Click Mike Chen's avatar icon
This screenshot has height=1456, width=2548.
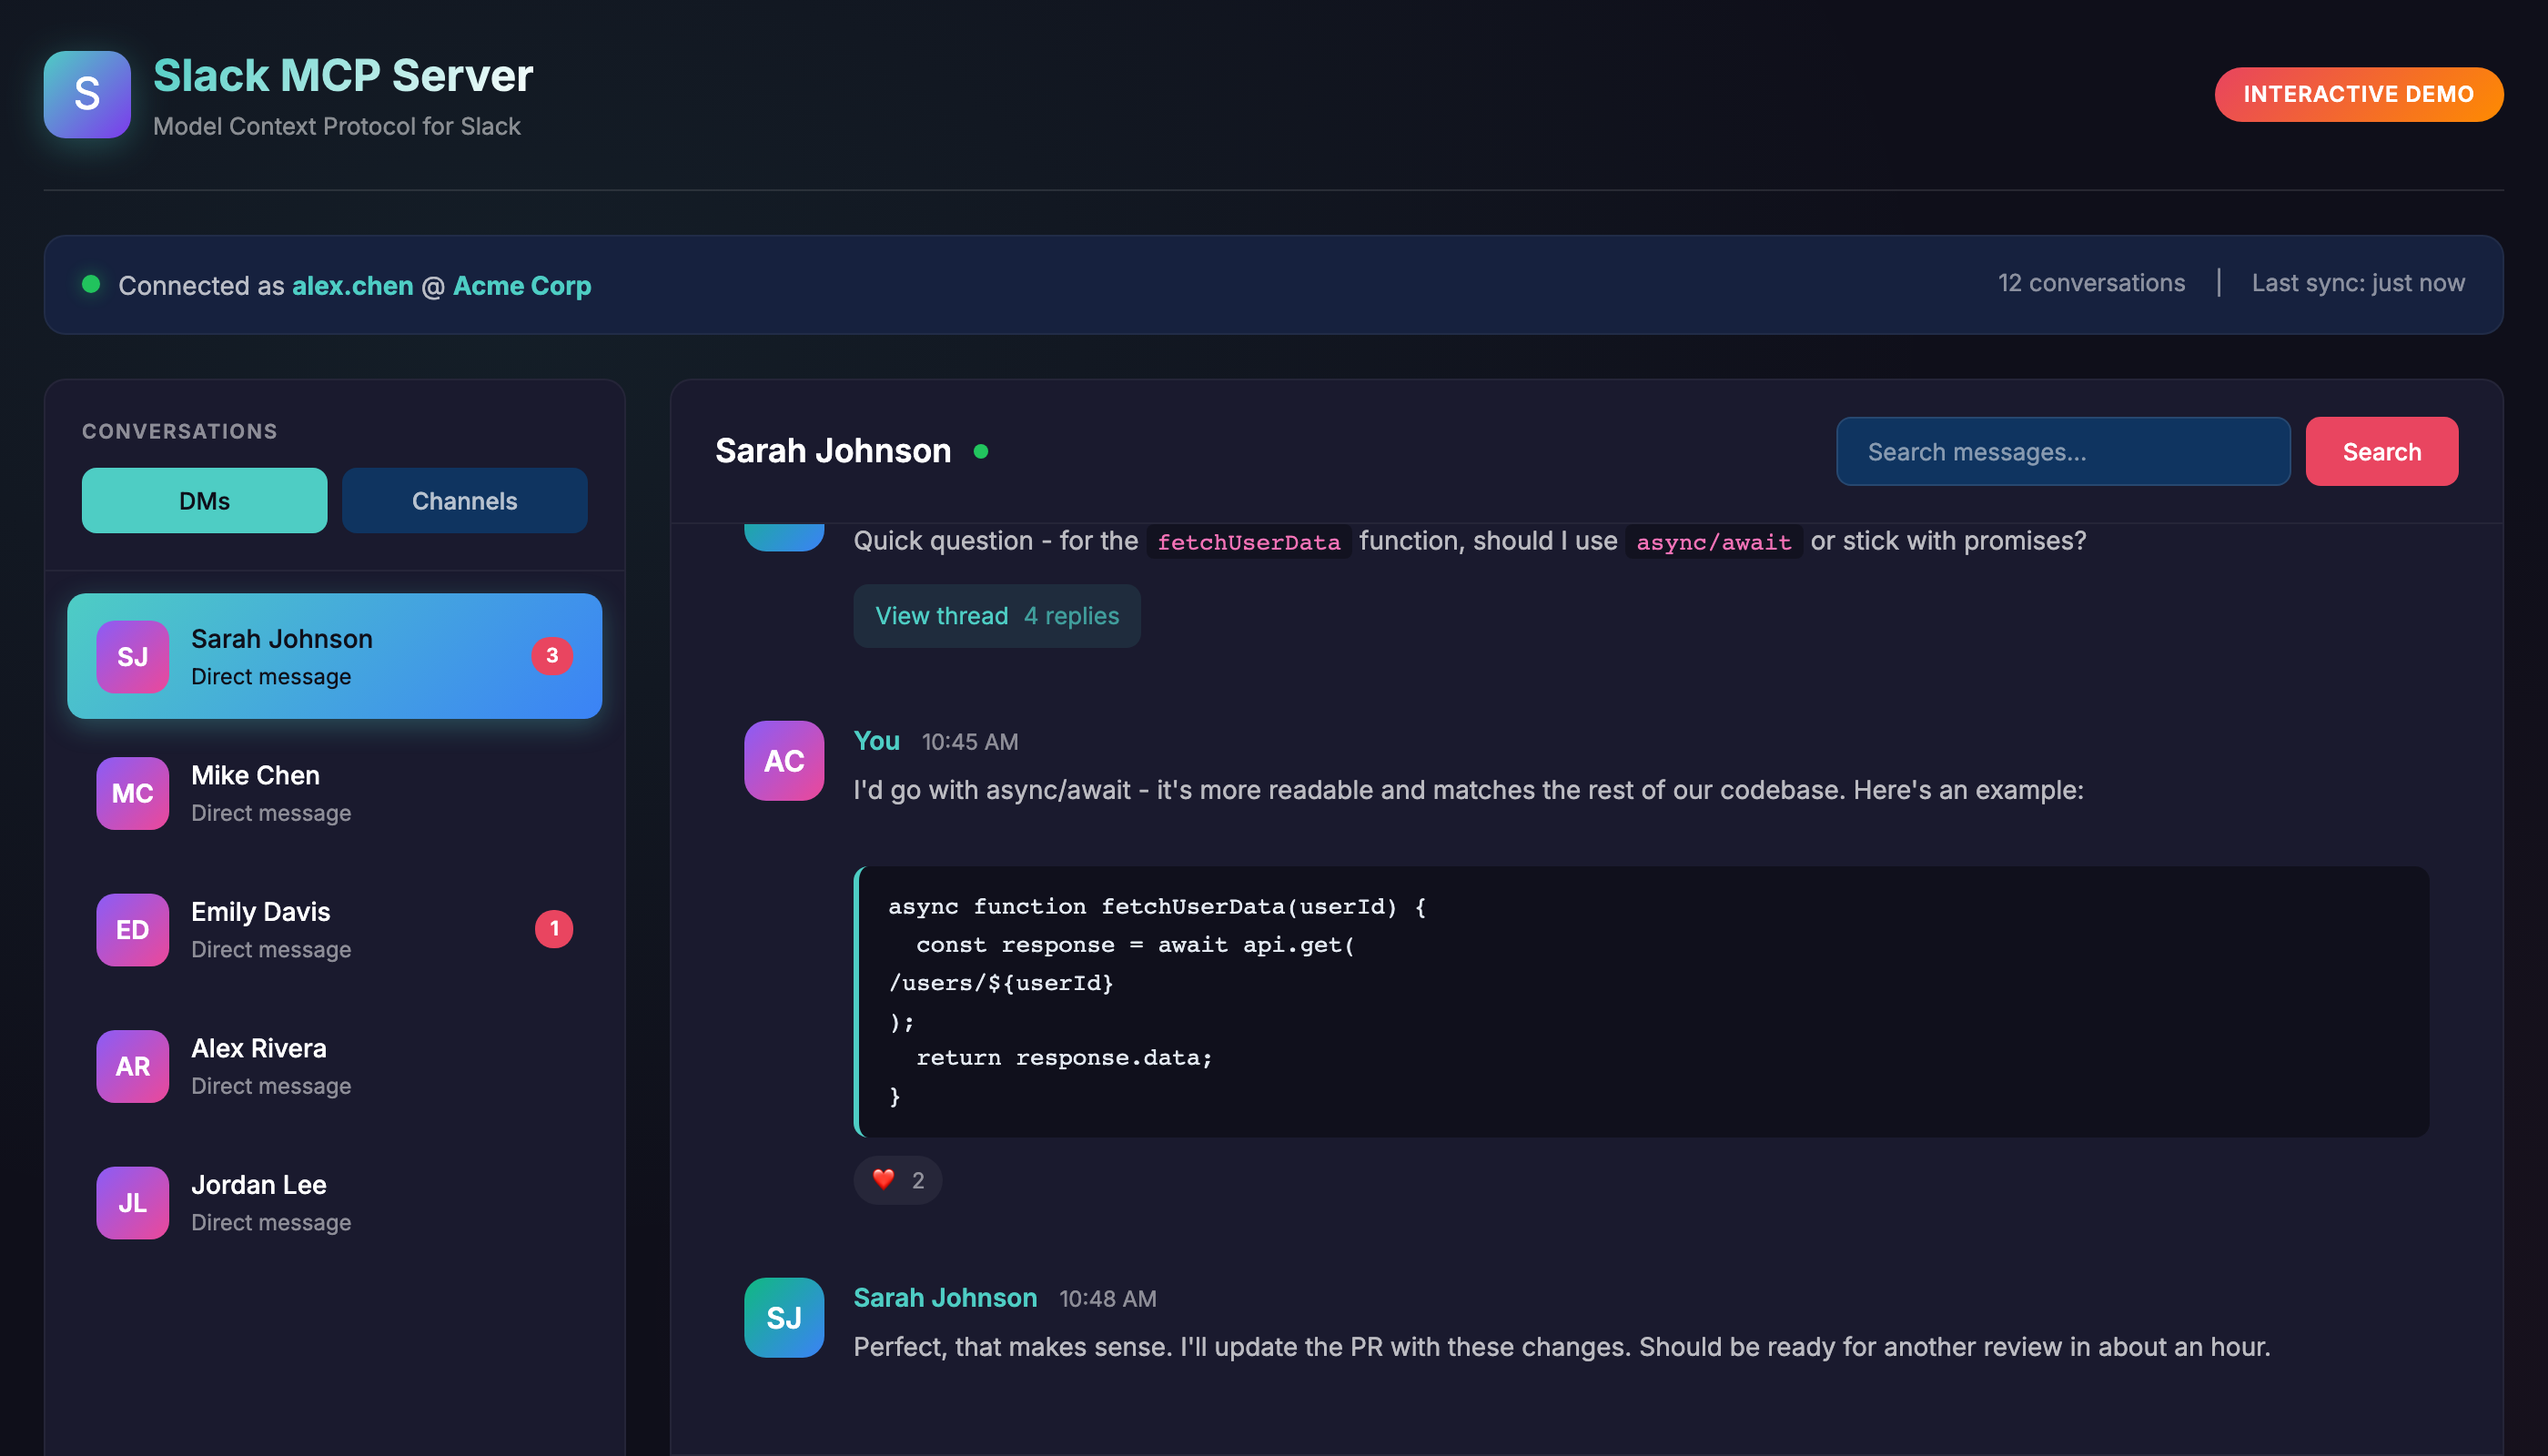[x=131, y=793]
